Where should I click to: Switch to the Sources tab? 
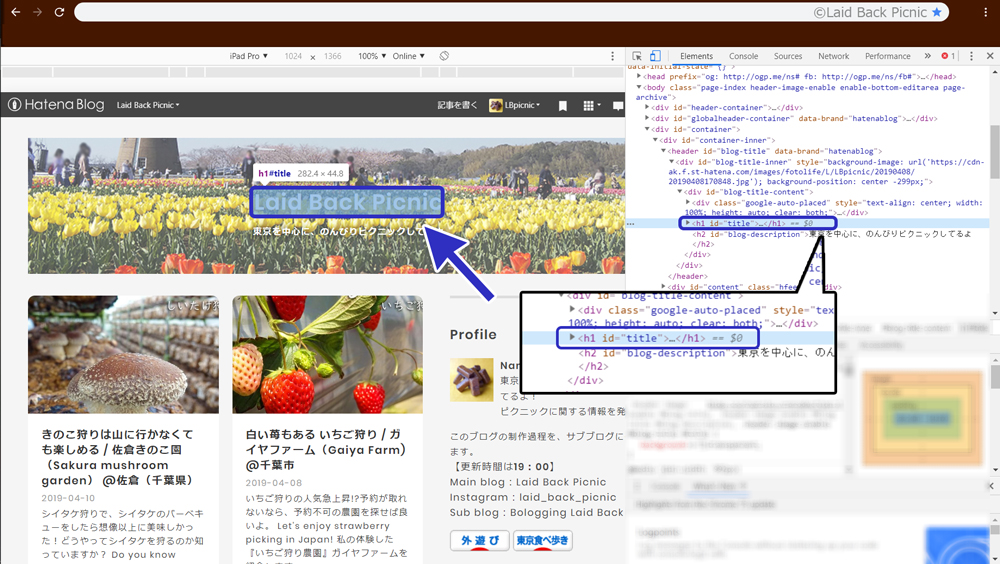(788, 56)
